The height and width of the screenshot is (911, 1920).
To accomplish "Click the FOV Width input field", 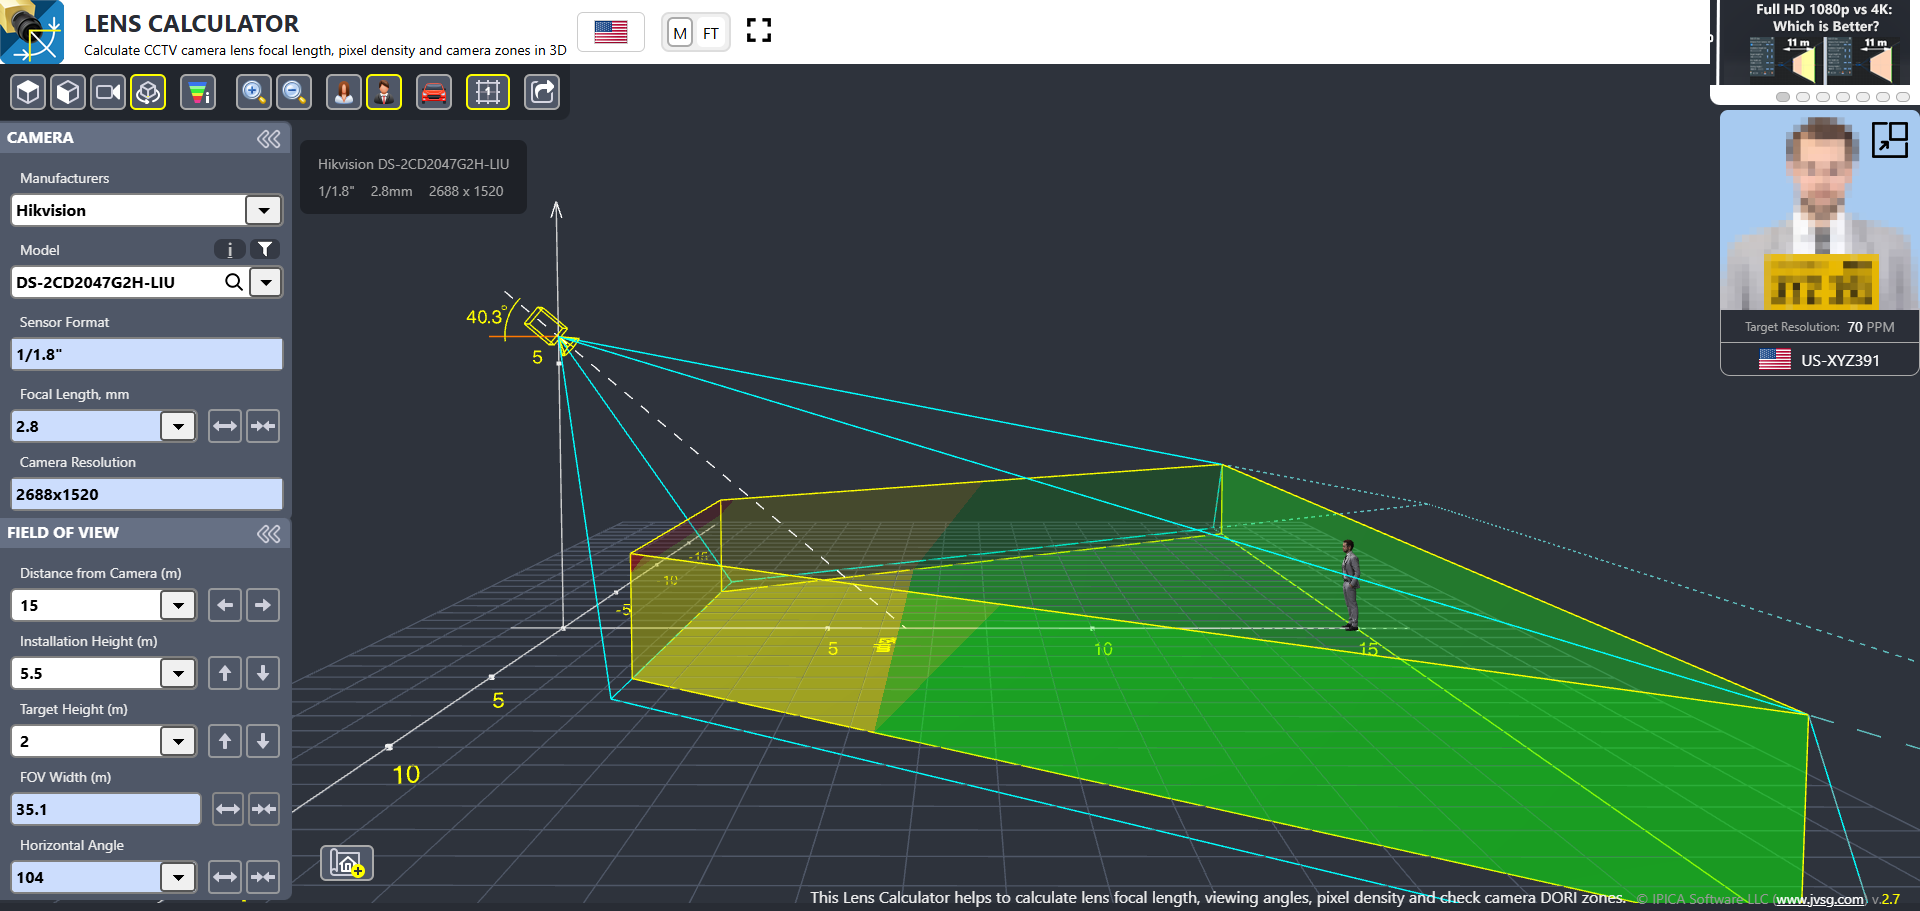I will click(105, 809).
